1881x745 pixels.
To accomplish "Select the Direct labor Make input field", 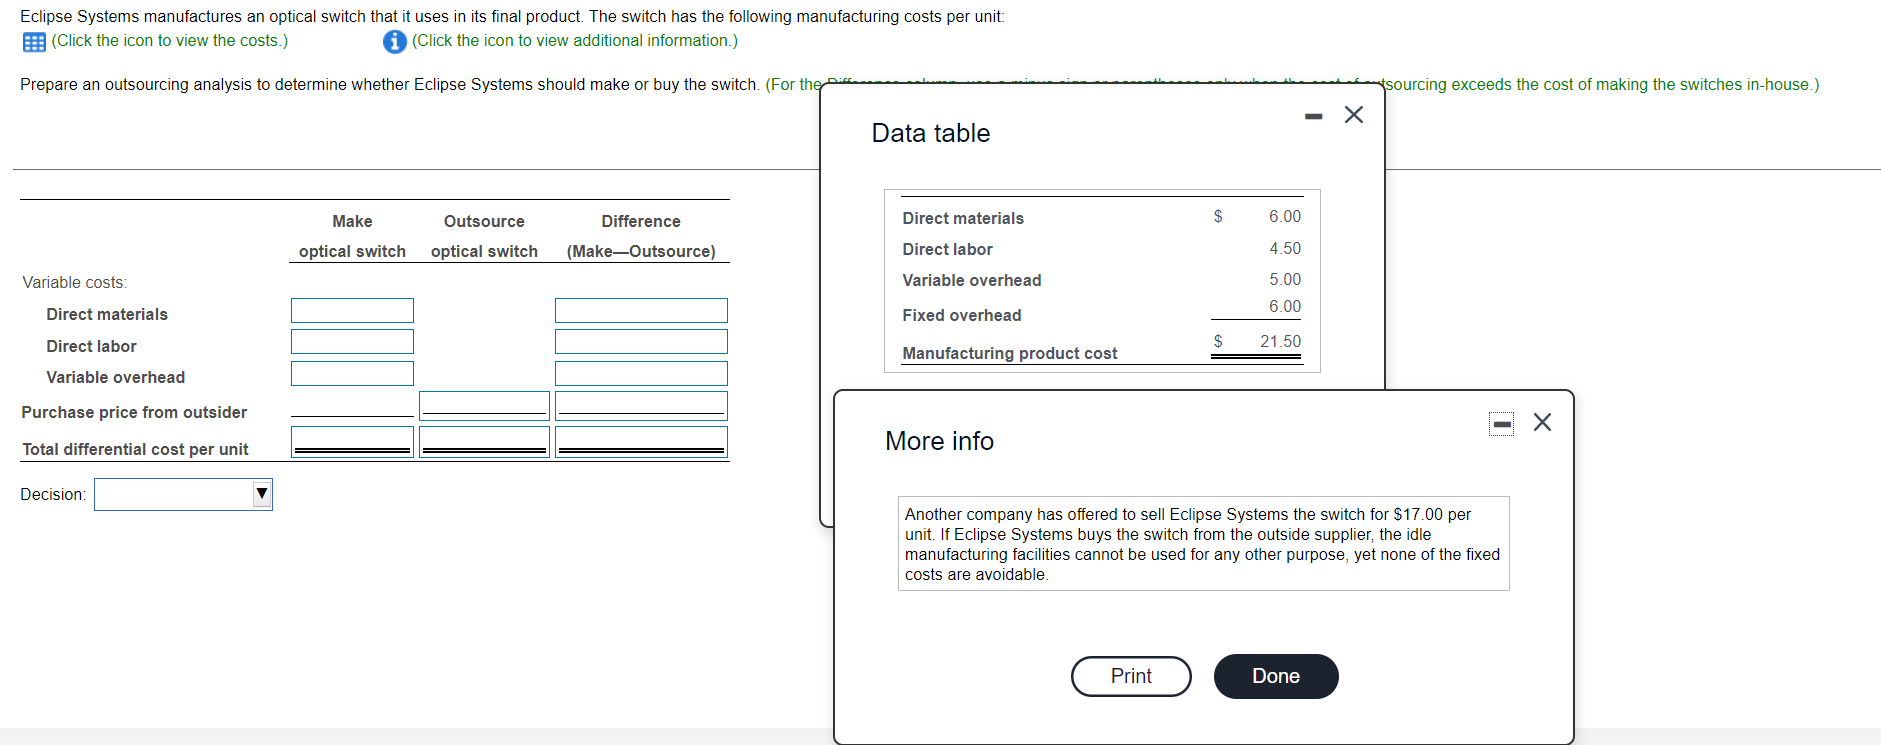I will point(352,342).
